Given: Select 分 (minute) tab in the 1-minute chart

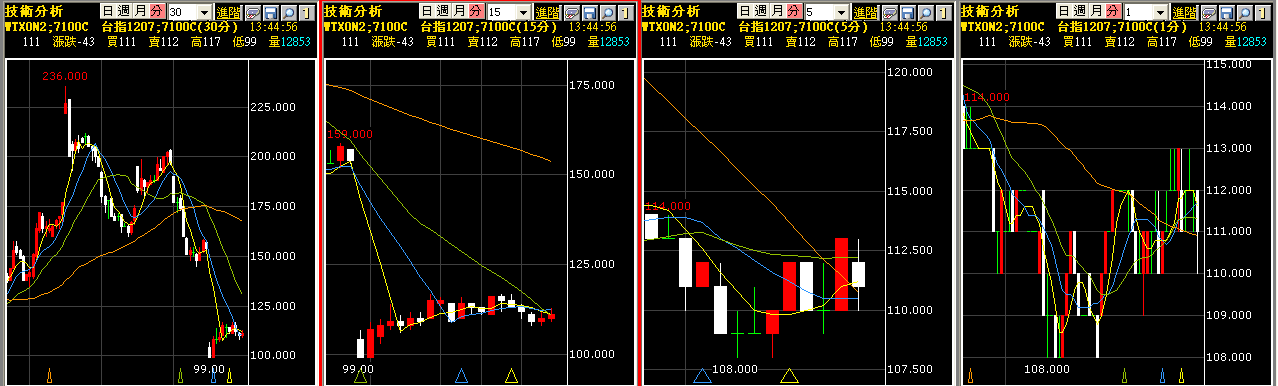Looking at the screenshot, I should pos(1113,11).
